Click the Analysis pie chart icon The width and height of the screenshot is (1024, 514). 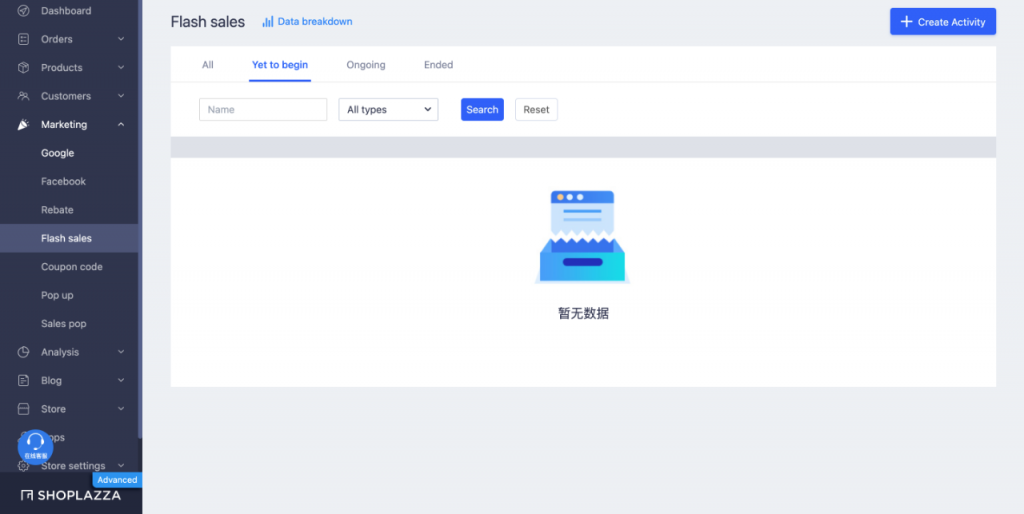coord(24,352)
